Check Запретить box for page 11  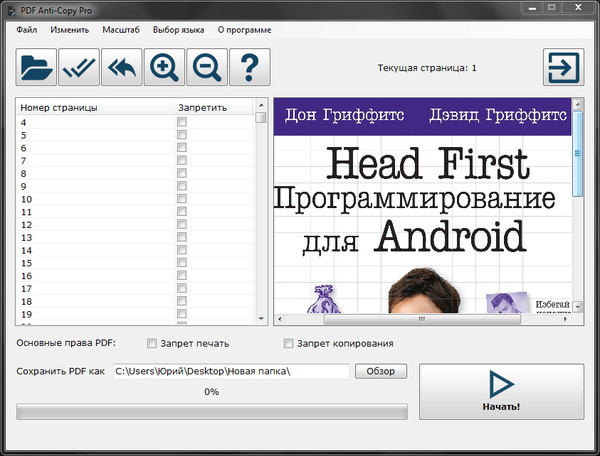pos(182,211)
